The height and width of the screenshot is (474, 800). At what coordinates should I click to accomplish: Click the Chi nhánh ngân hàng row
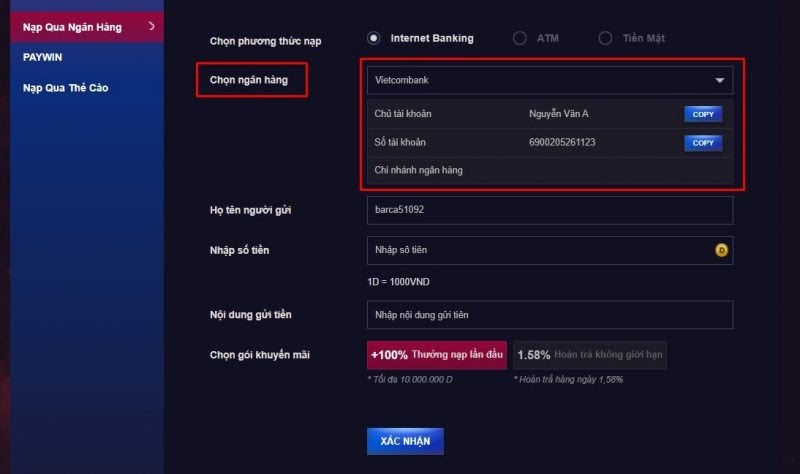(550, 170)
